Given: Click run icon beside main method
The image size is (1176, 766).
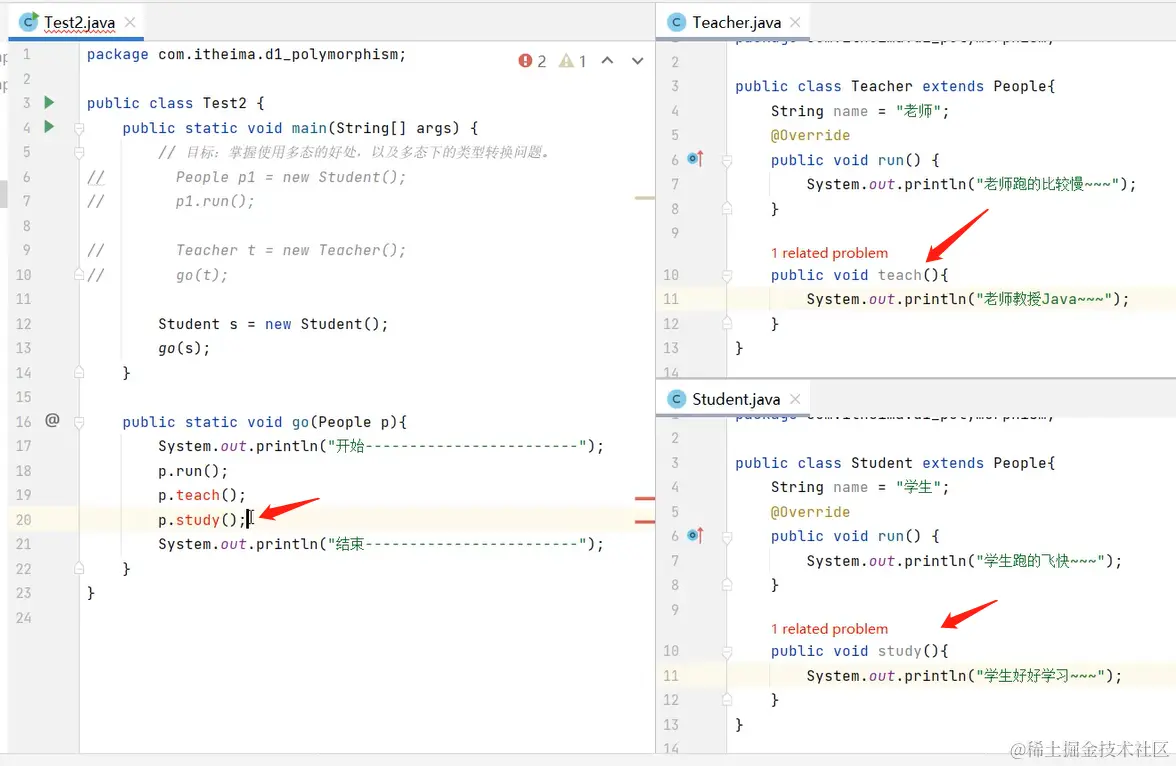Looking at the screenshot, I should tap(49, 127).
